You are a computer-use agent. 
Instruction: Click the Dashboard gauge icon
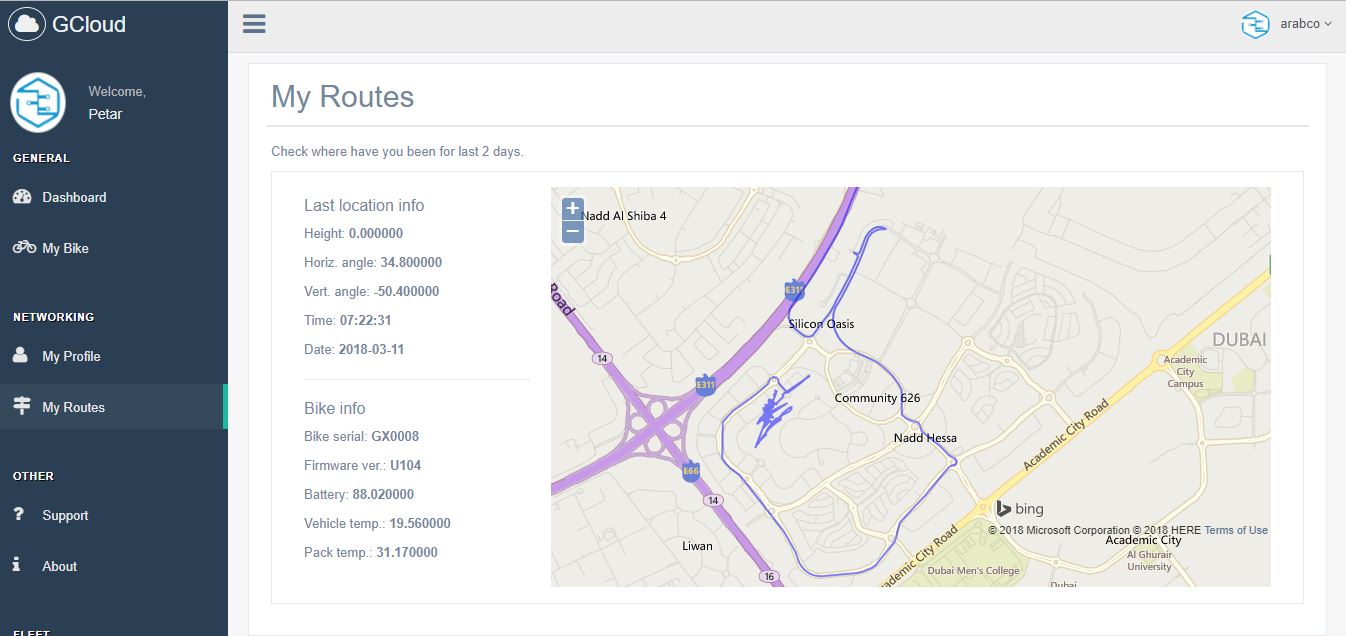coord(22,197)
